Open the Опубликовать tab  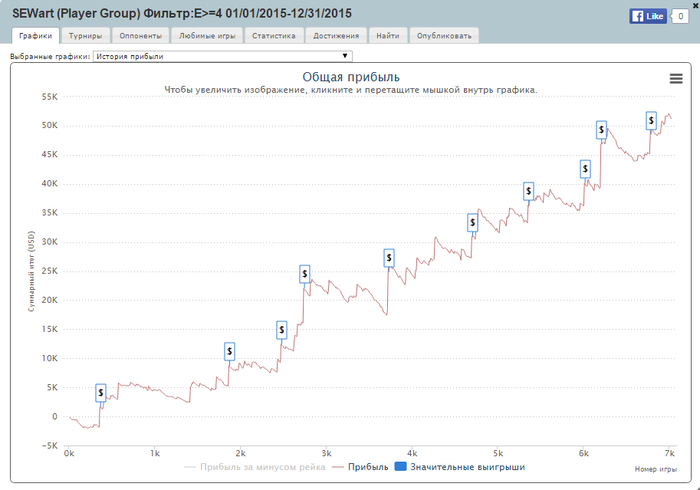pyautogui.click(x=444, y=36)
